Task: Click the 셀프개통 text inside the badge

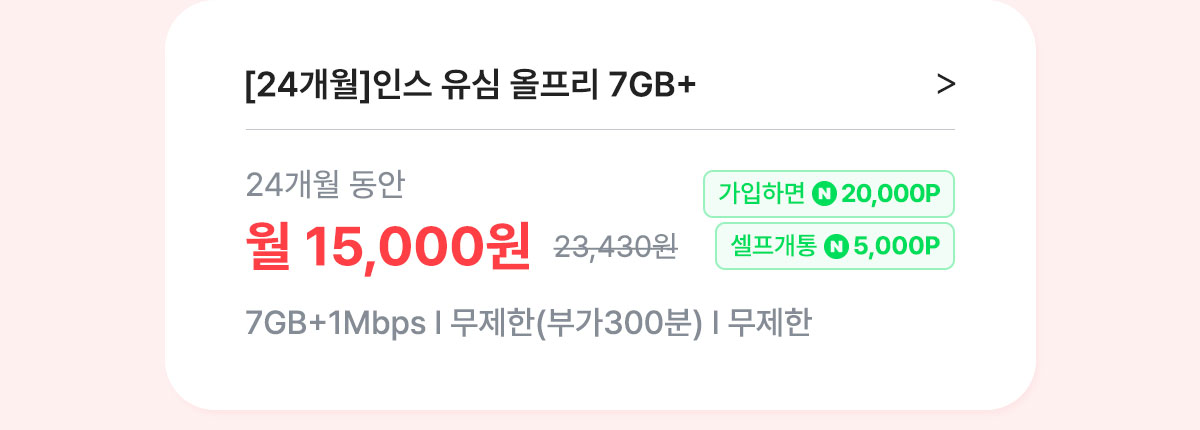Action: tap(774, 246)
